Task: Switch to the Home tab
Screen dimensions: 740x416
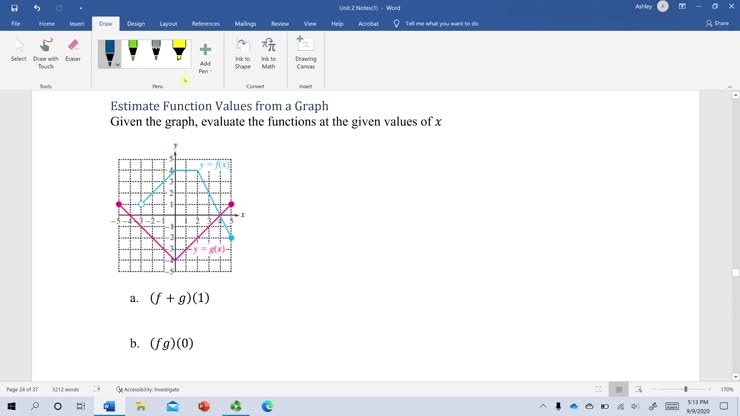Action: point(47,24)
